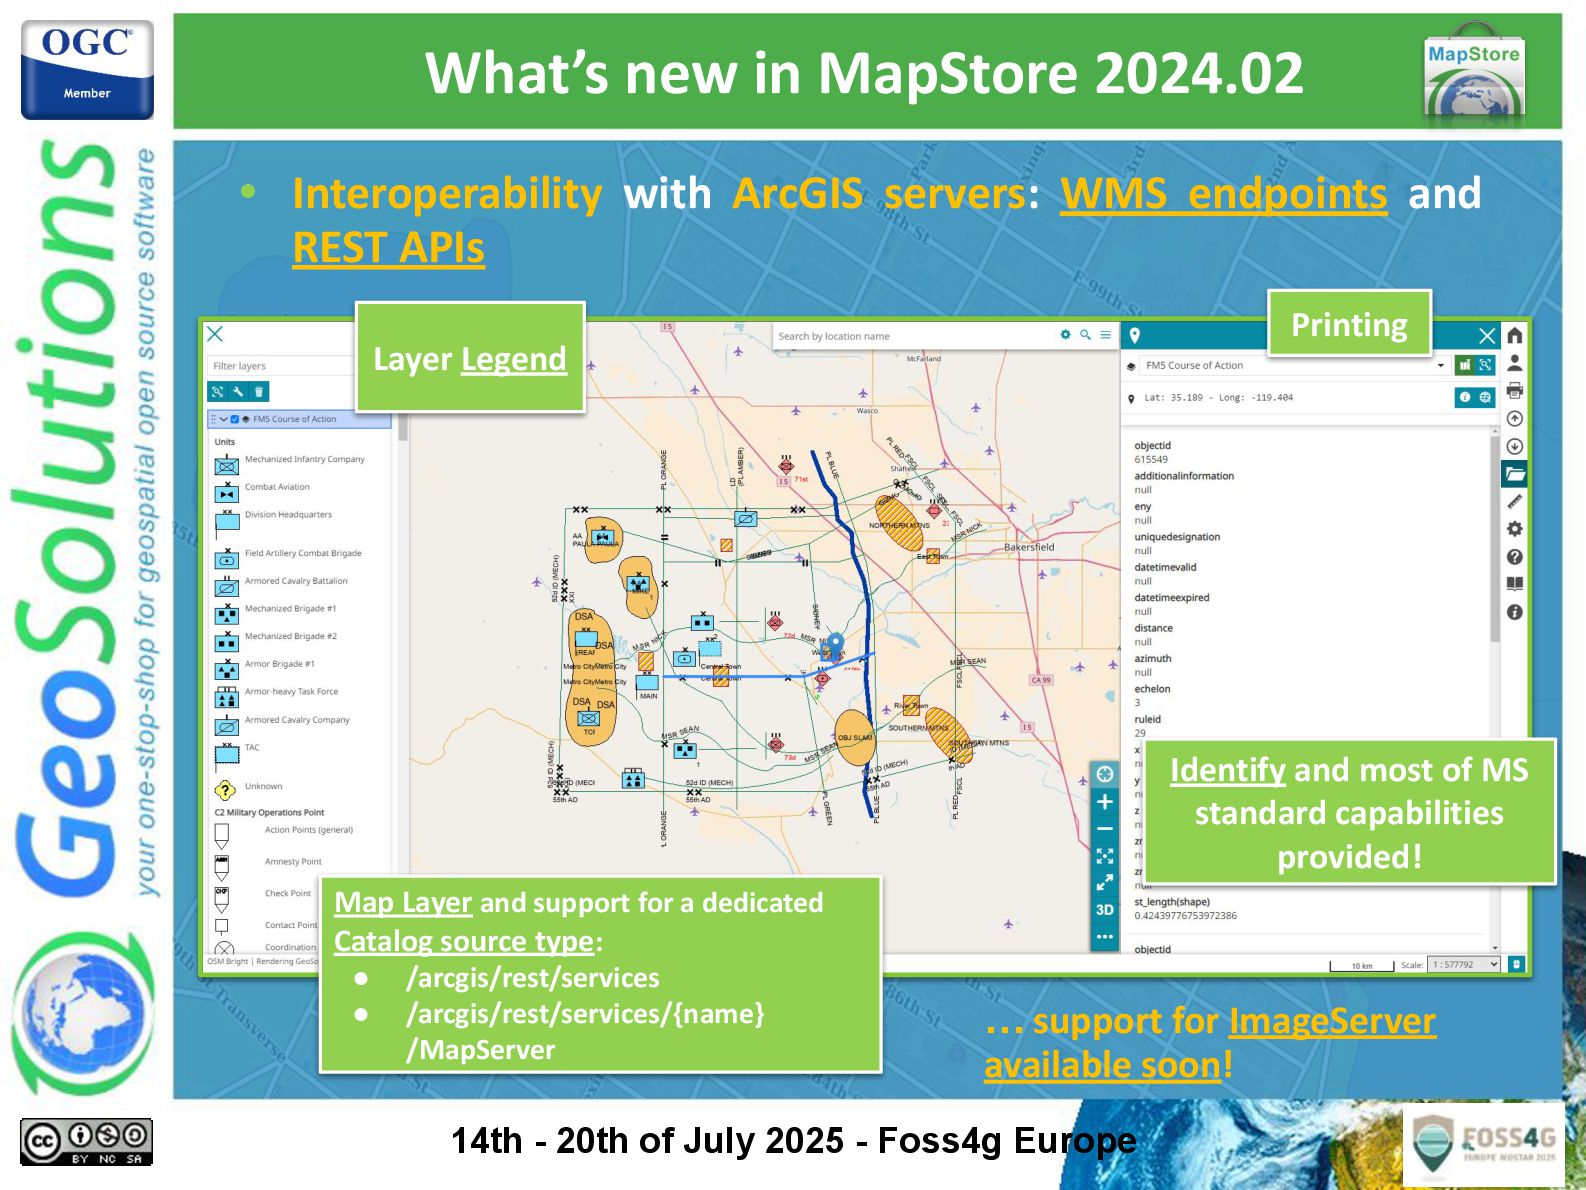
Task: Zoom out with the minus button
Action: 1105,829
